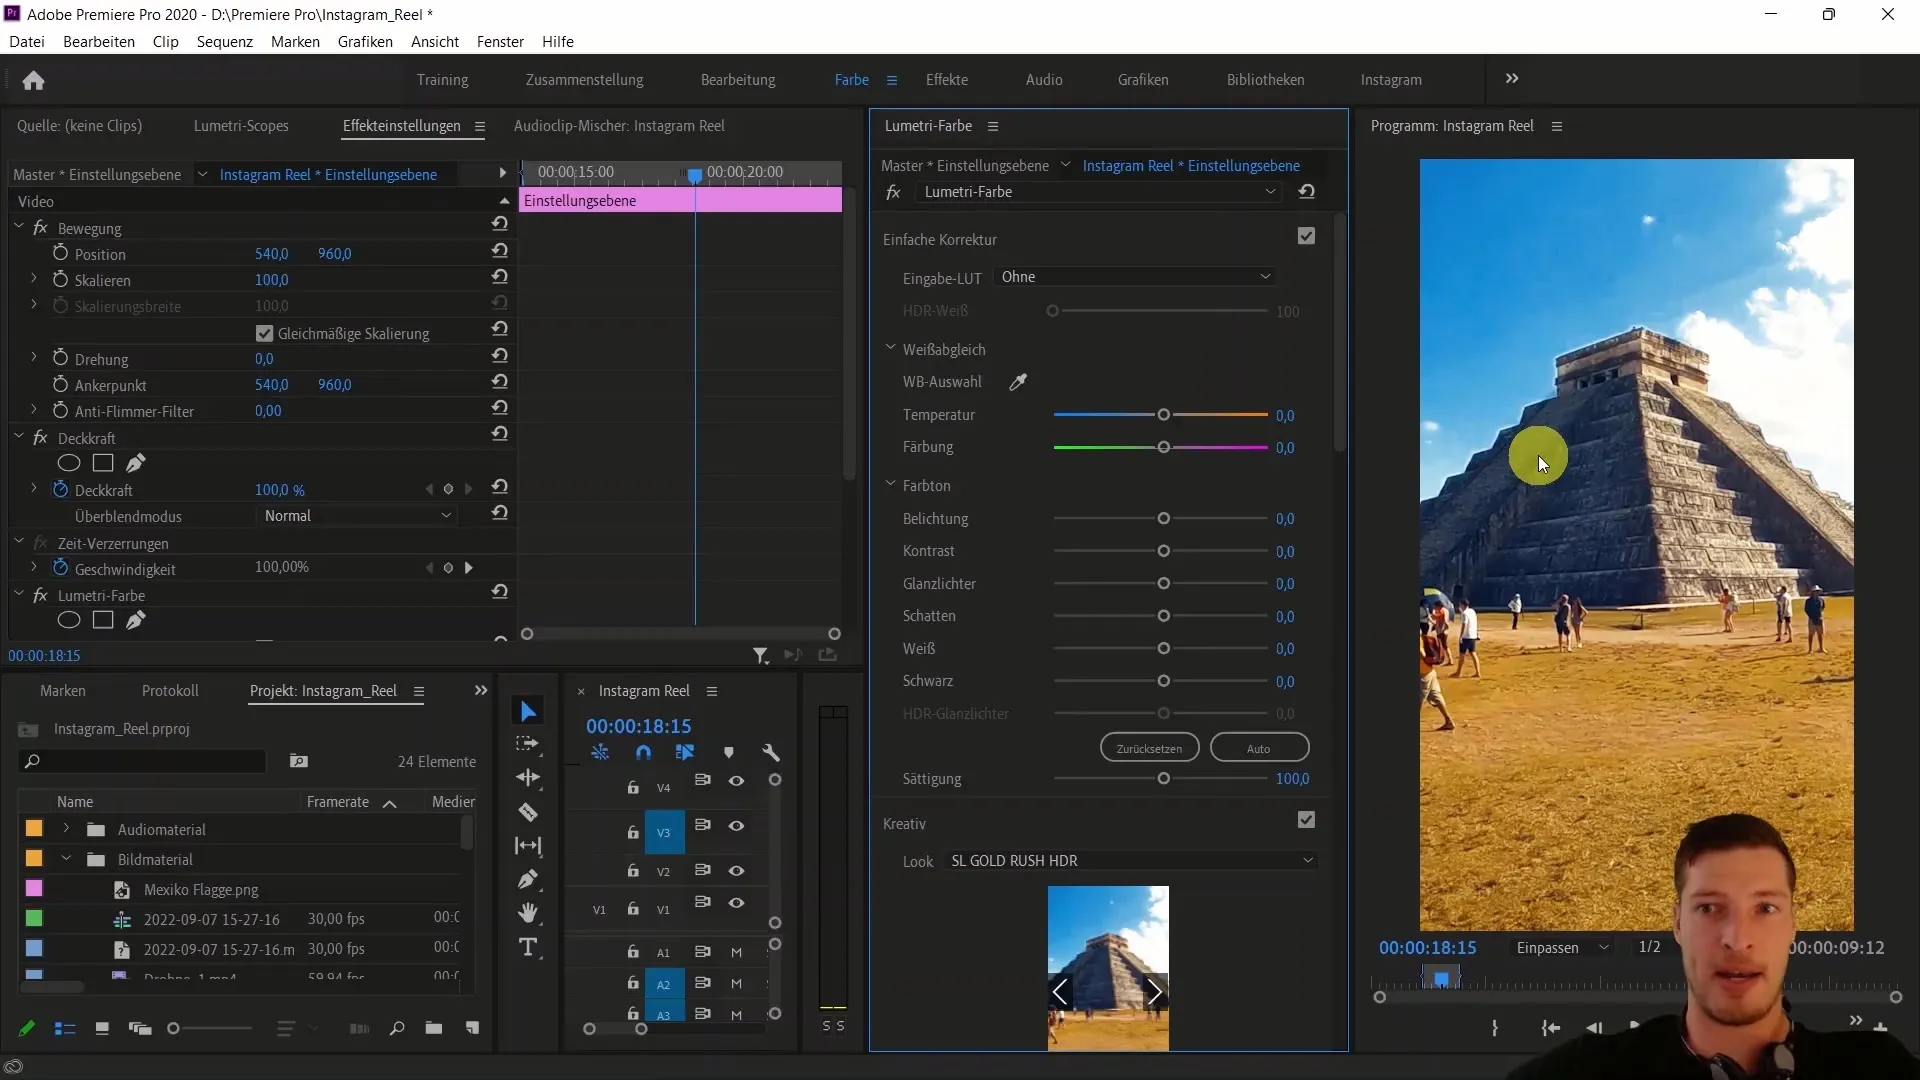
Task: Switch Project panel to icon view
Action: coord(102,1028)
